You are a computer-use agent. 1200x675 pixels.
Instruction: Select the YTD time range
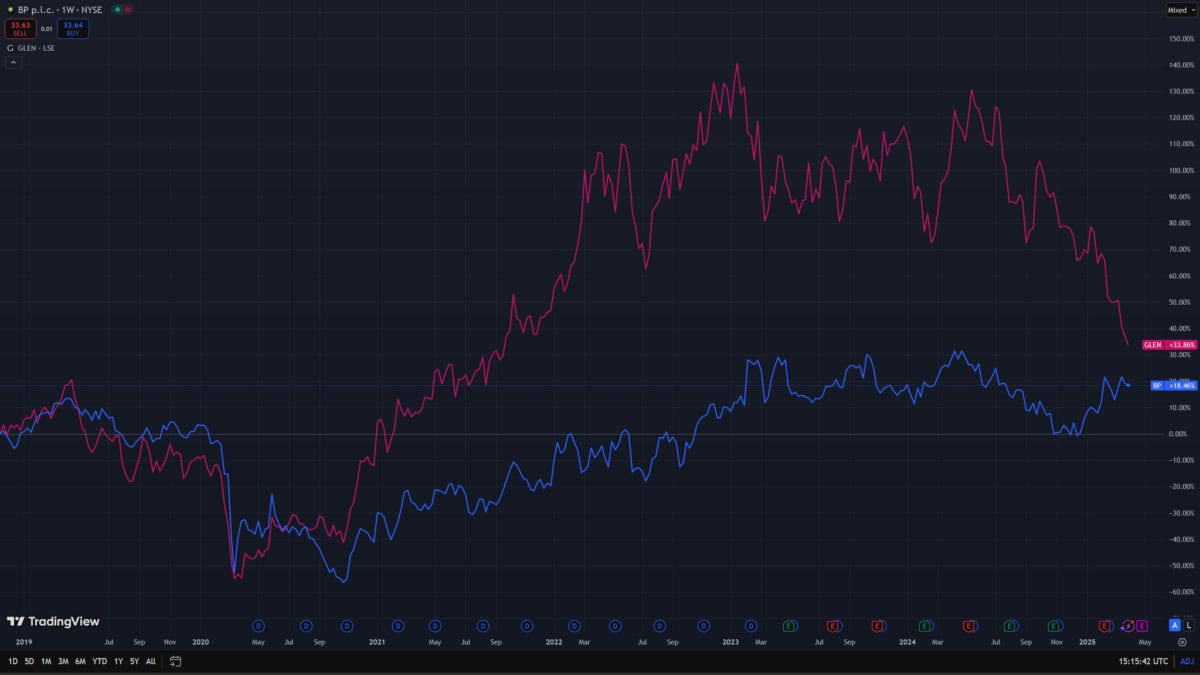pyautogui.click(x=100, y=661)
